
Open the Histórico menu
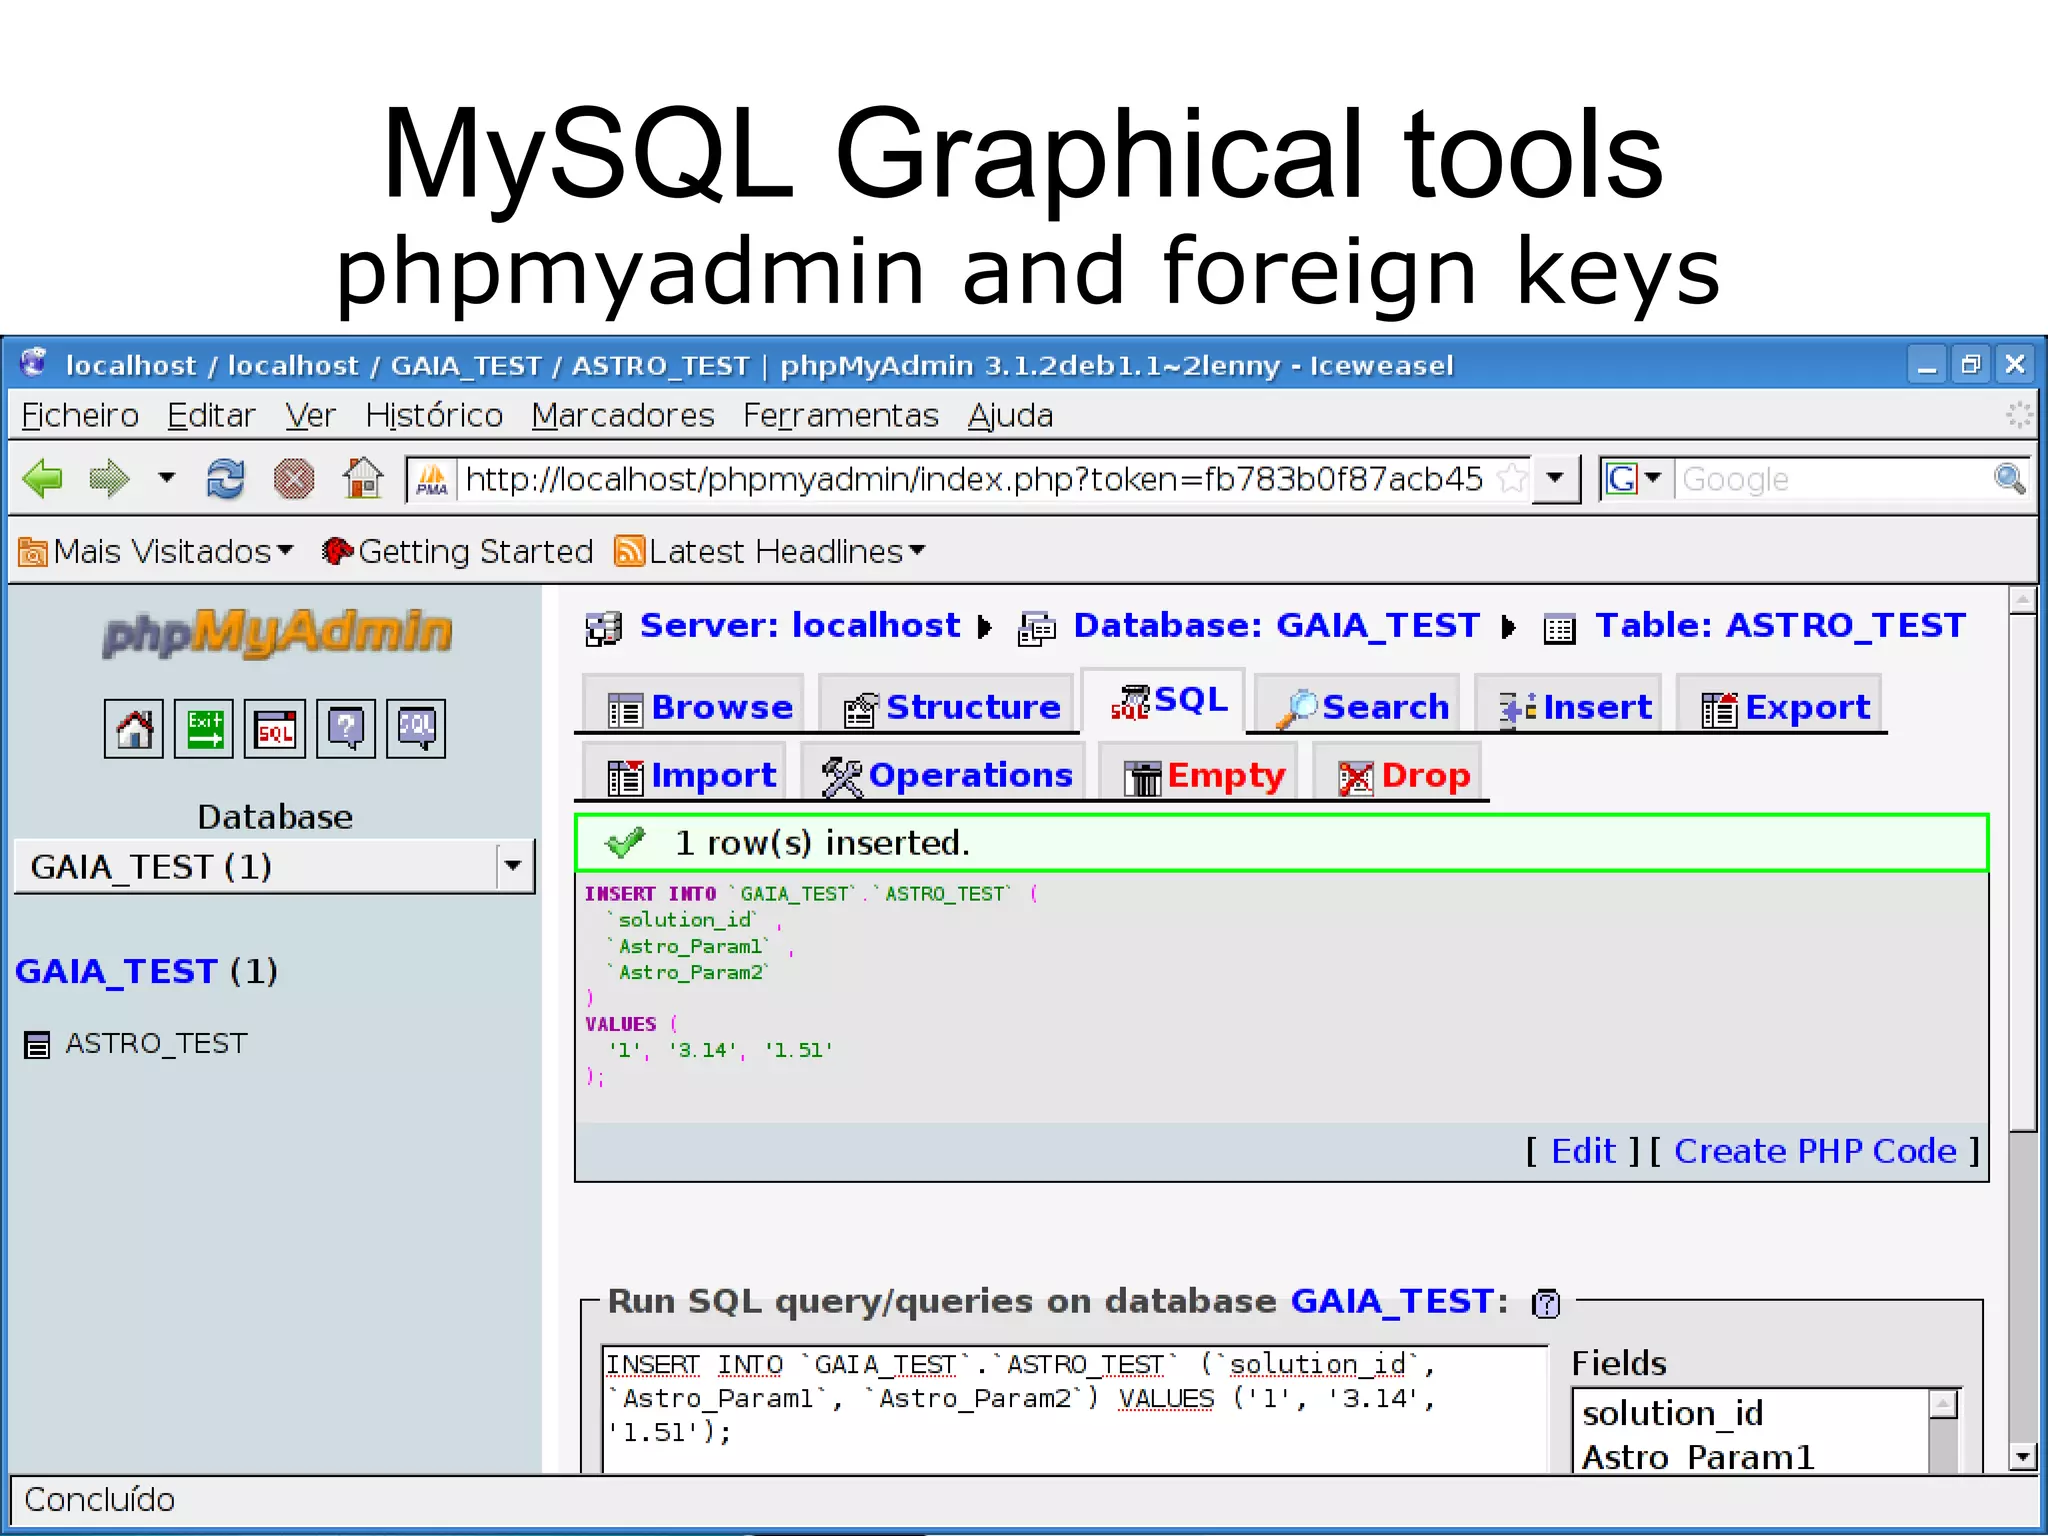434,415
